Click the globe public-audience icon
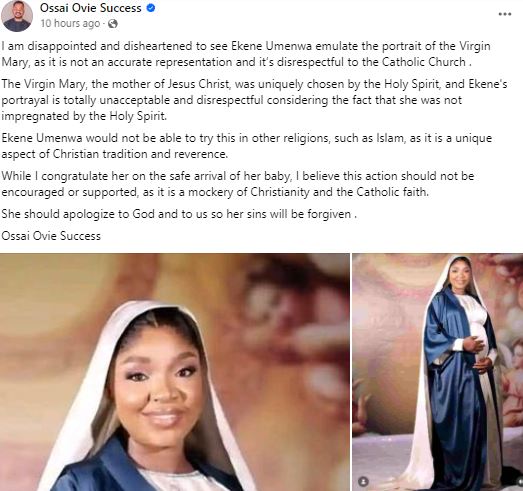 tap(113, 24)
